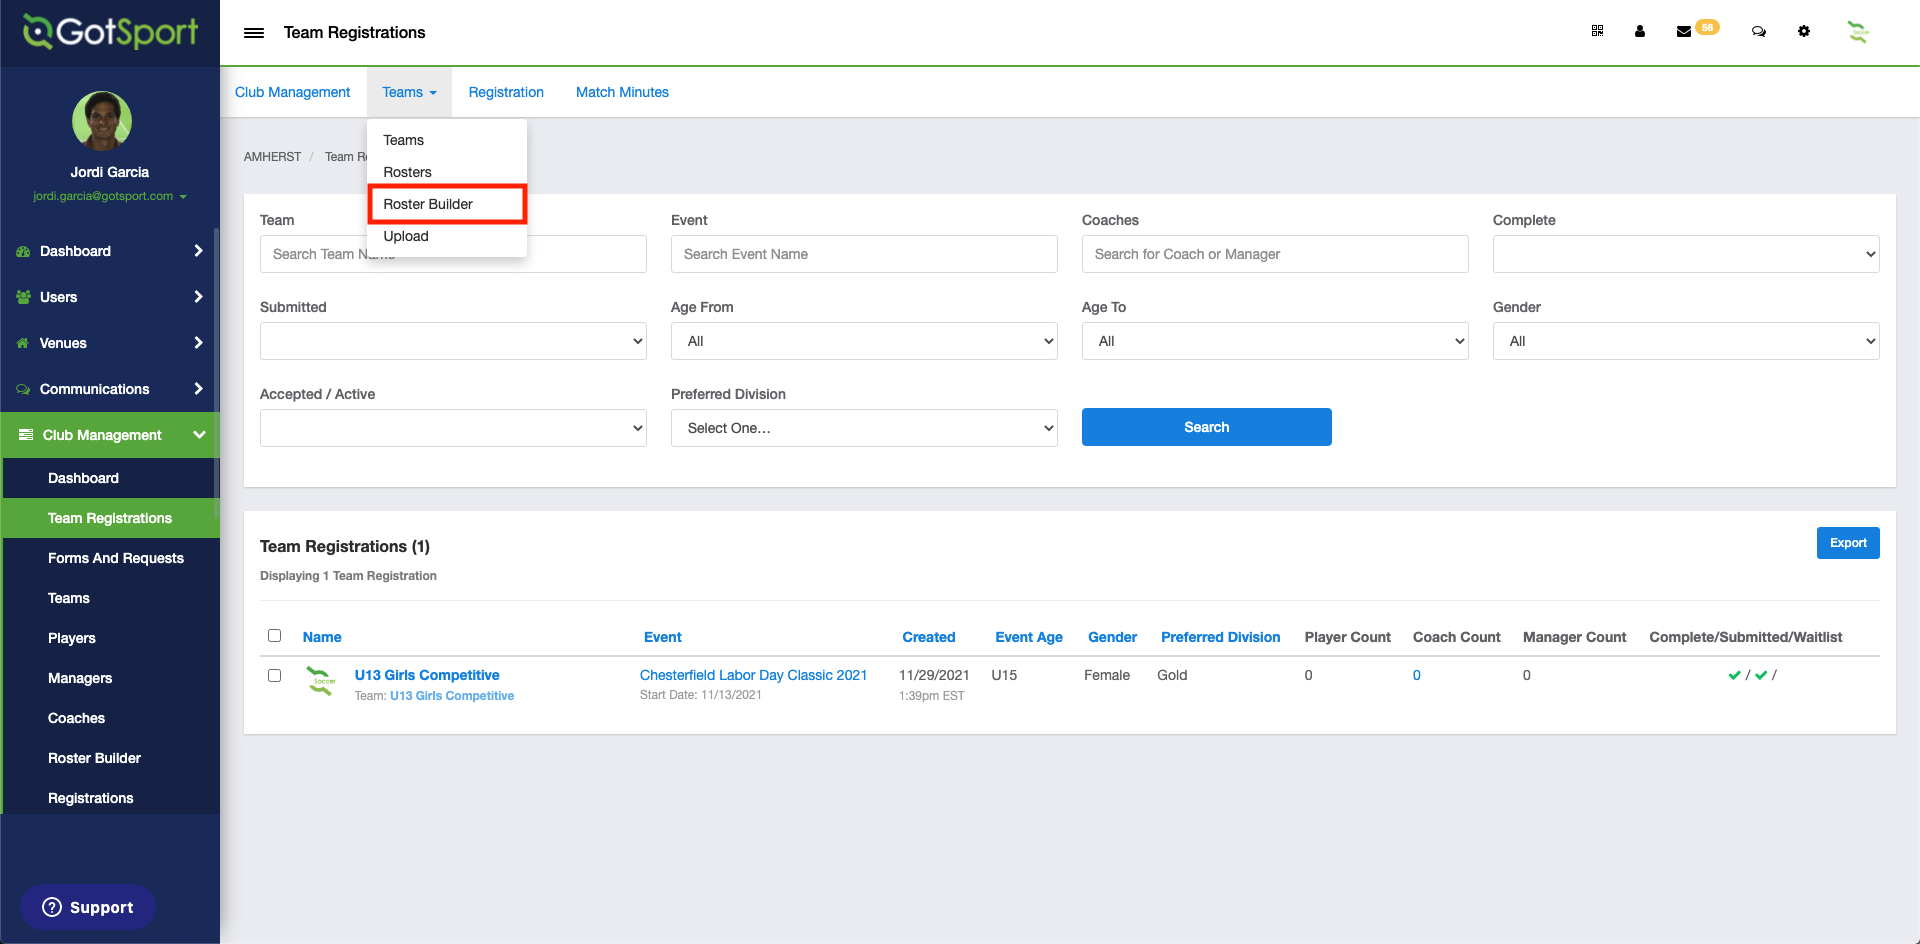Open the Complete dropdown
This screenshot has width=1920, height=944.
[1686, 254]
